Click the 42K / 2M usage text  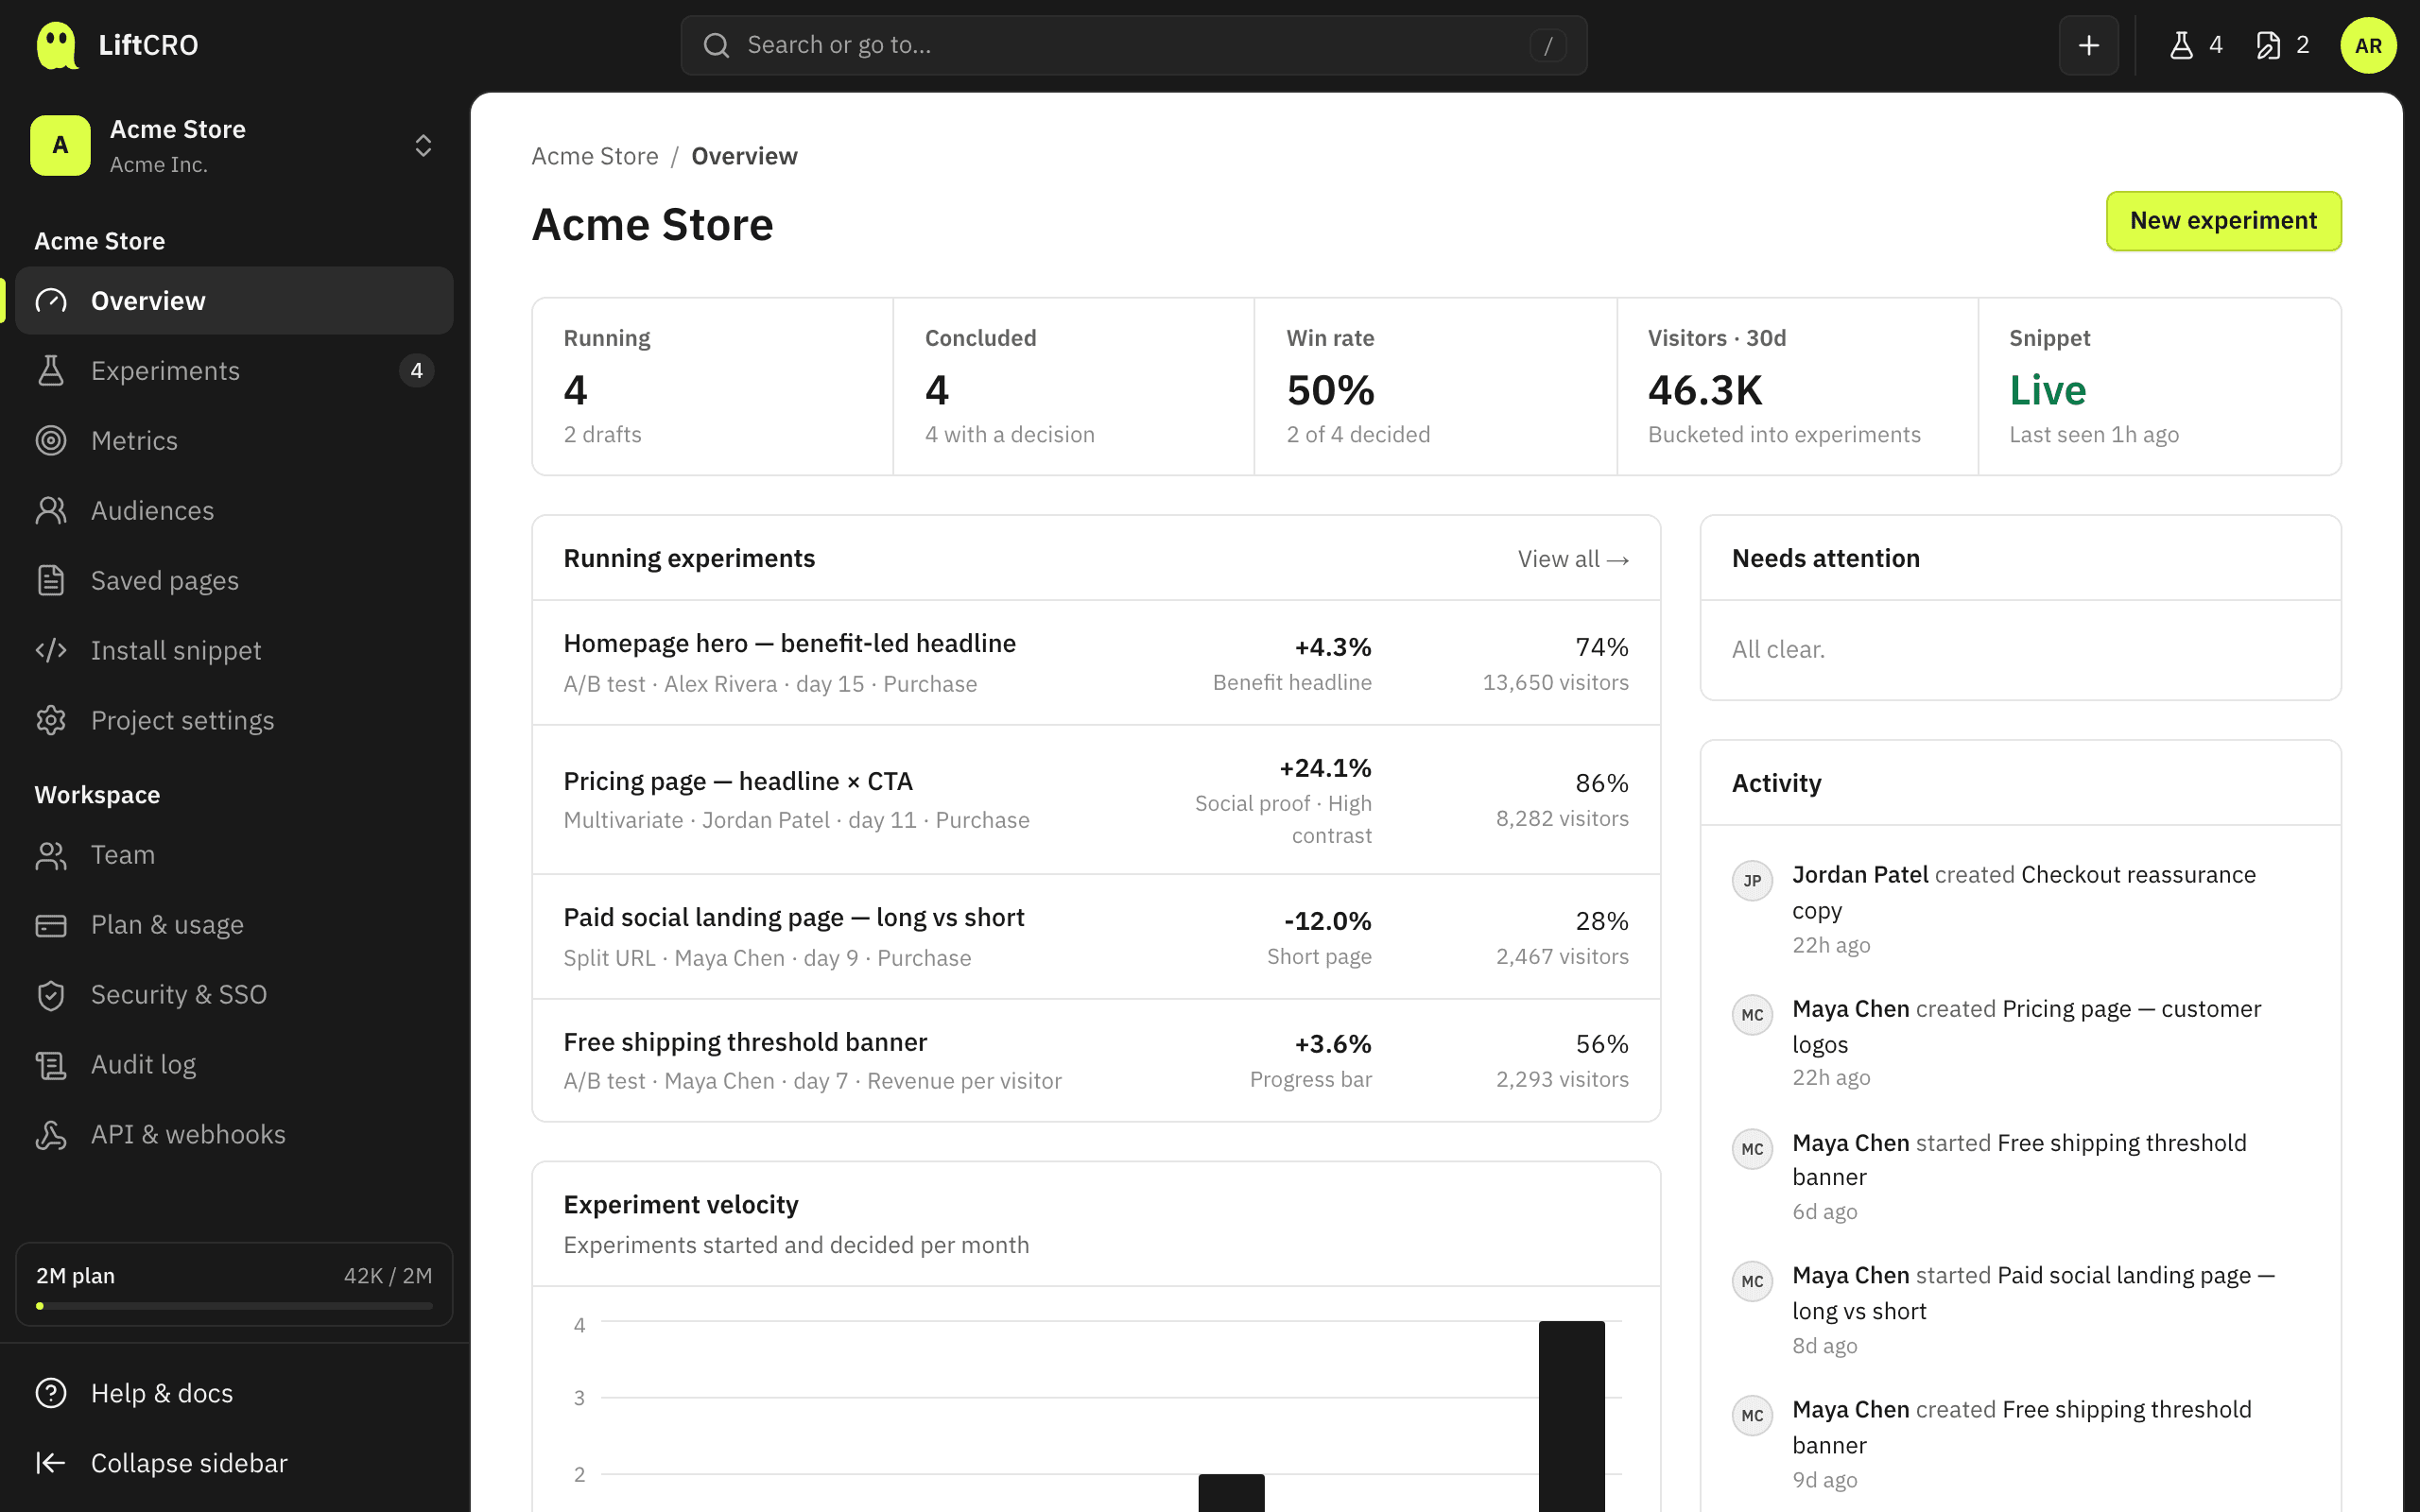tap(388, 1276)
